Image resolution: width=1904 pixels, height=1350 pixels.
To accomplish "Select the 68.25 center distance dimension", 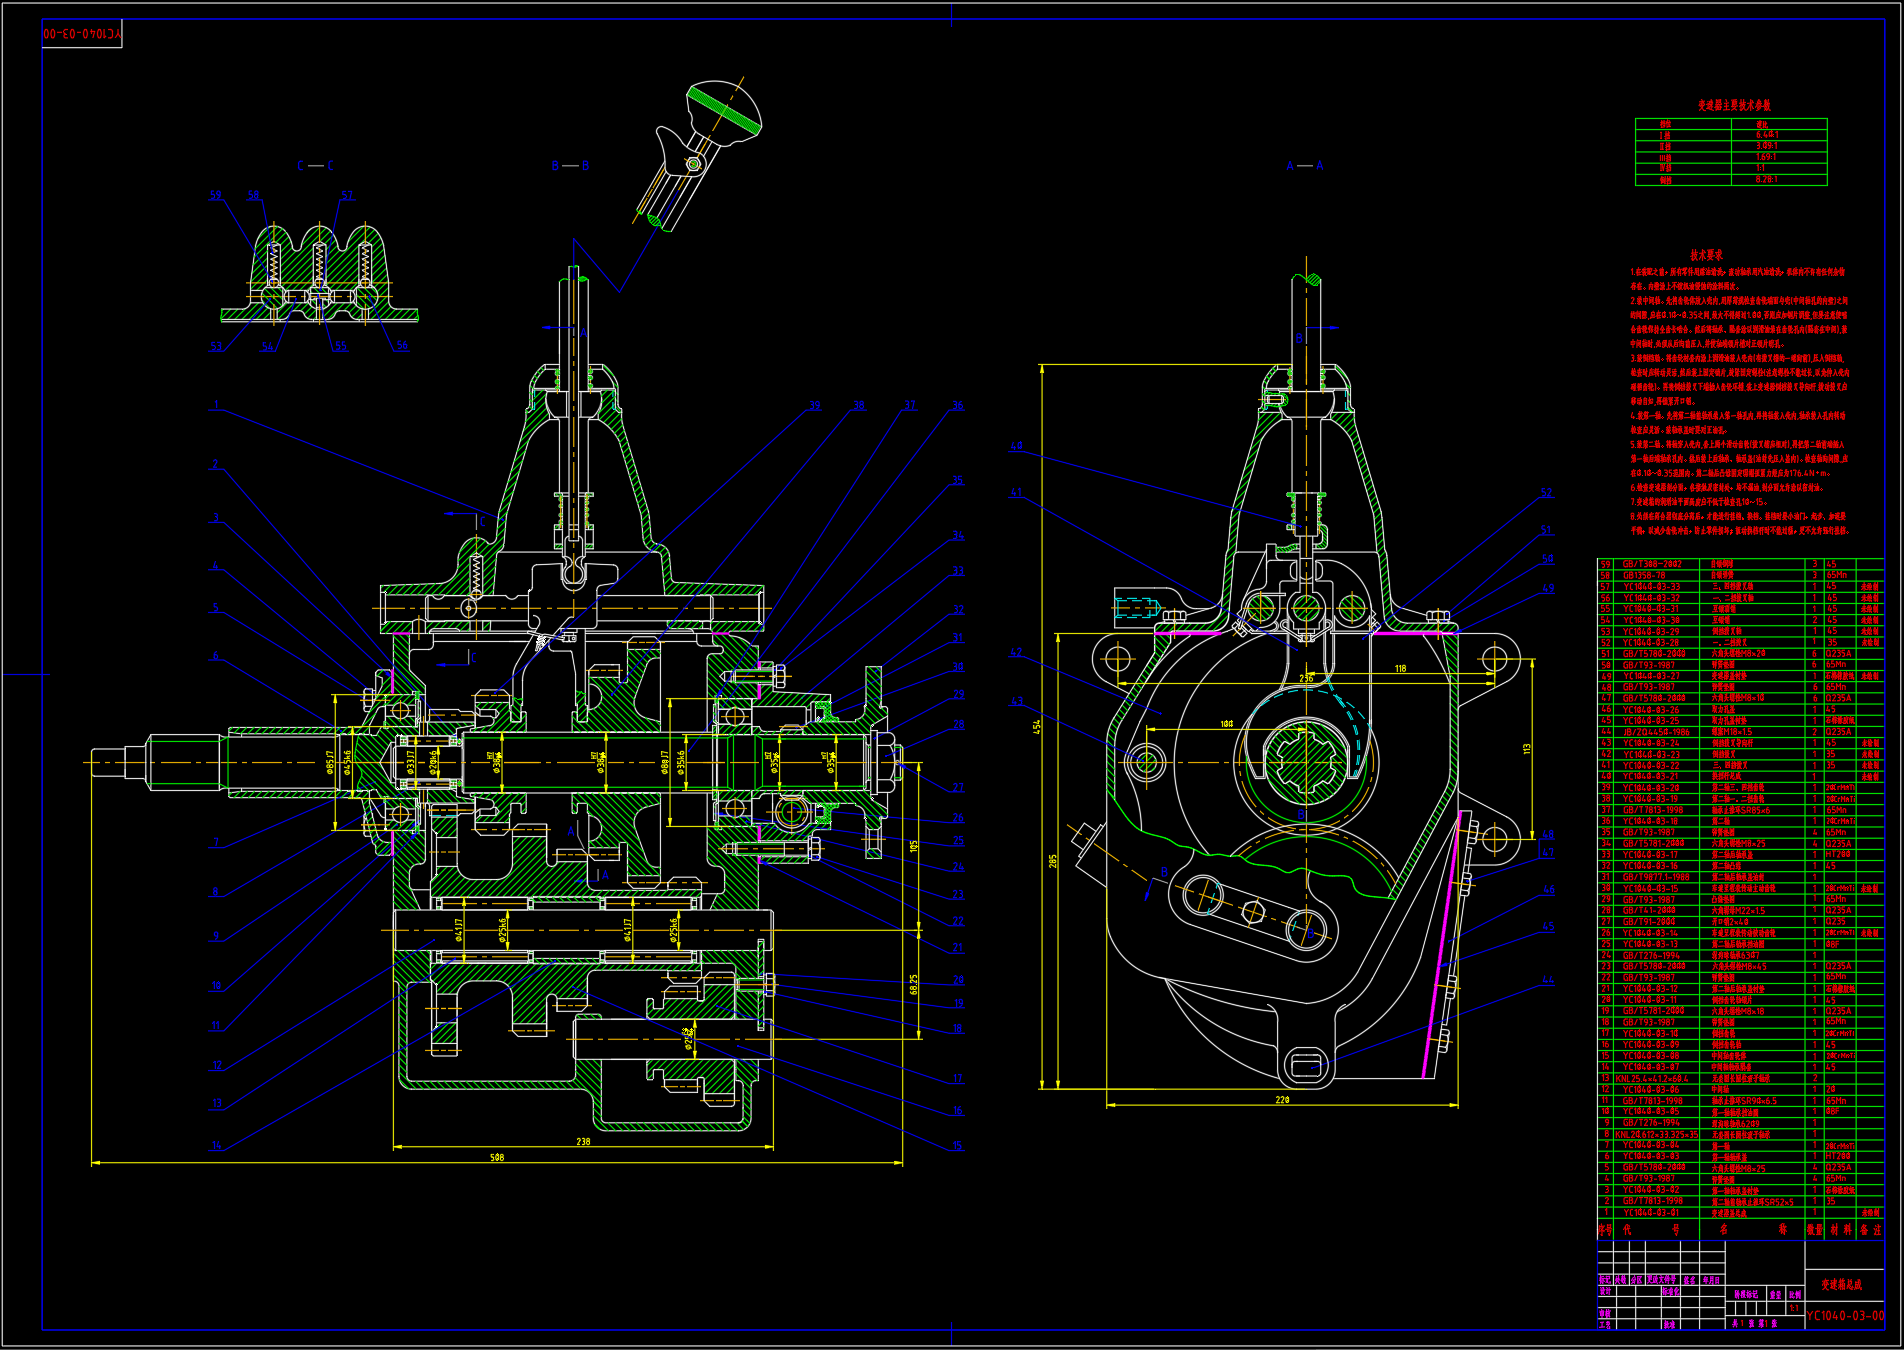I will tap(914, 985).
